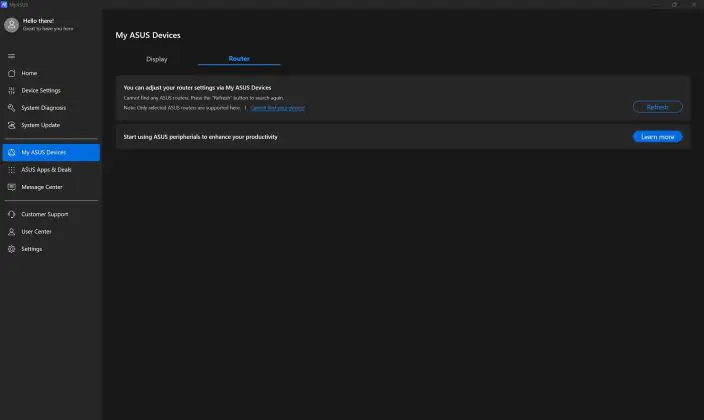Screen dimensions: 704x420
Task: Close the MyASUS window
Action: coord(694,4)
